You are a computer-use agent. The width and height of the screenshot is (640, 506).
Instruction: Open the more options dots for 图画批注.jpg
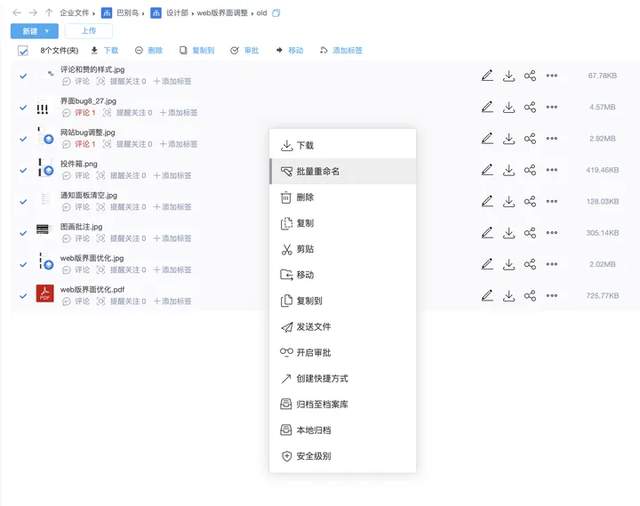(551, 233)
